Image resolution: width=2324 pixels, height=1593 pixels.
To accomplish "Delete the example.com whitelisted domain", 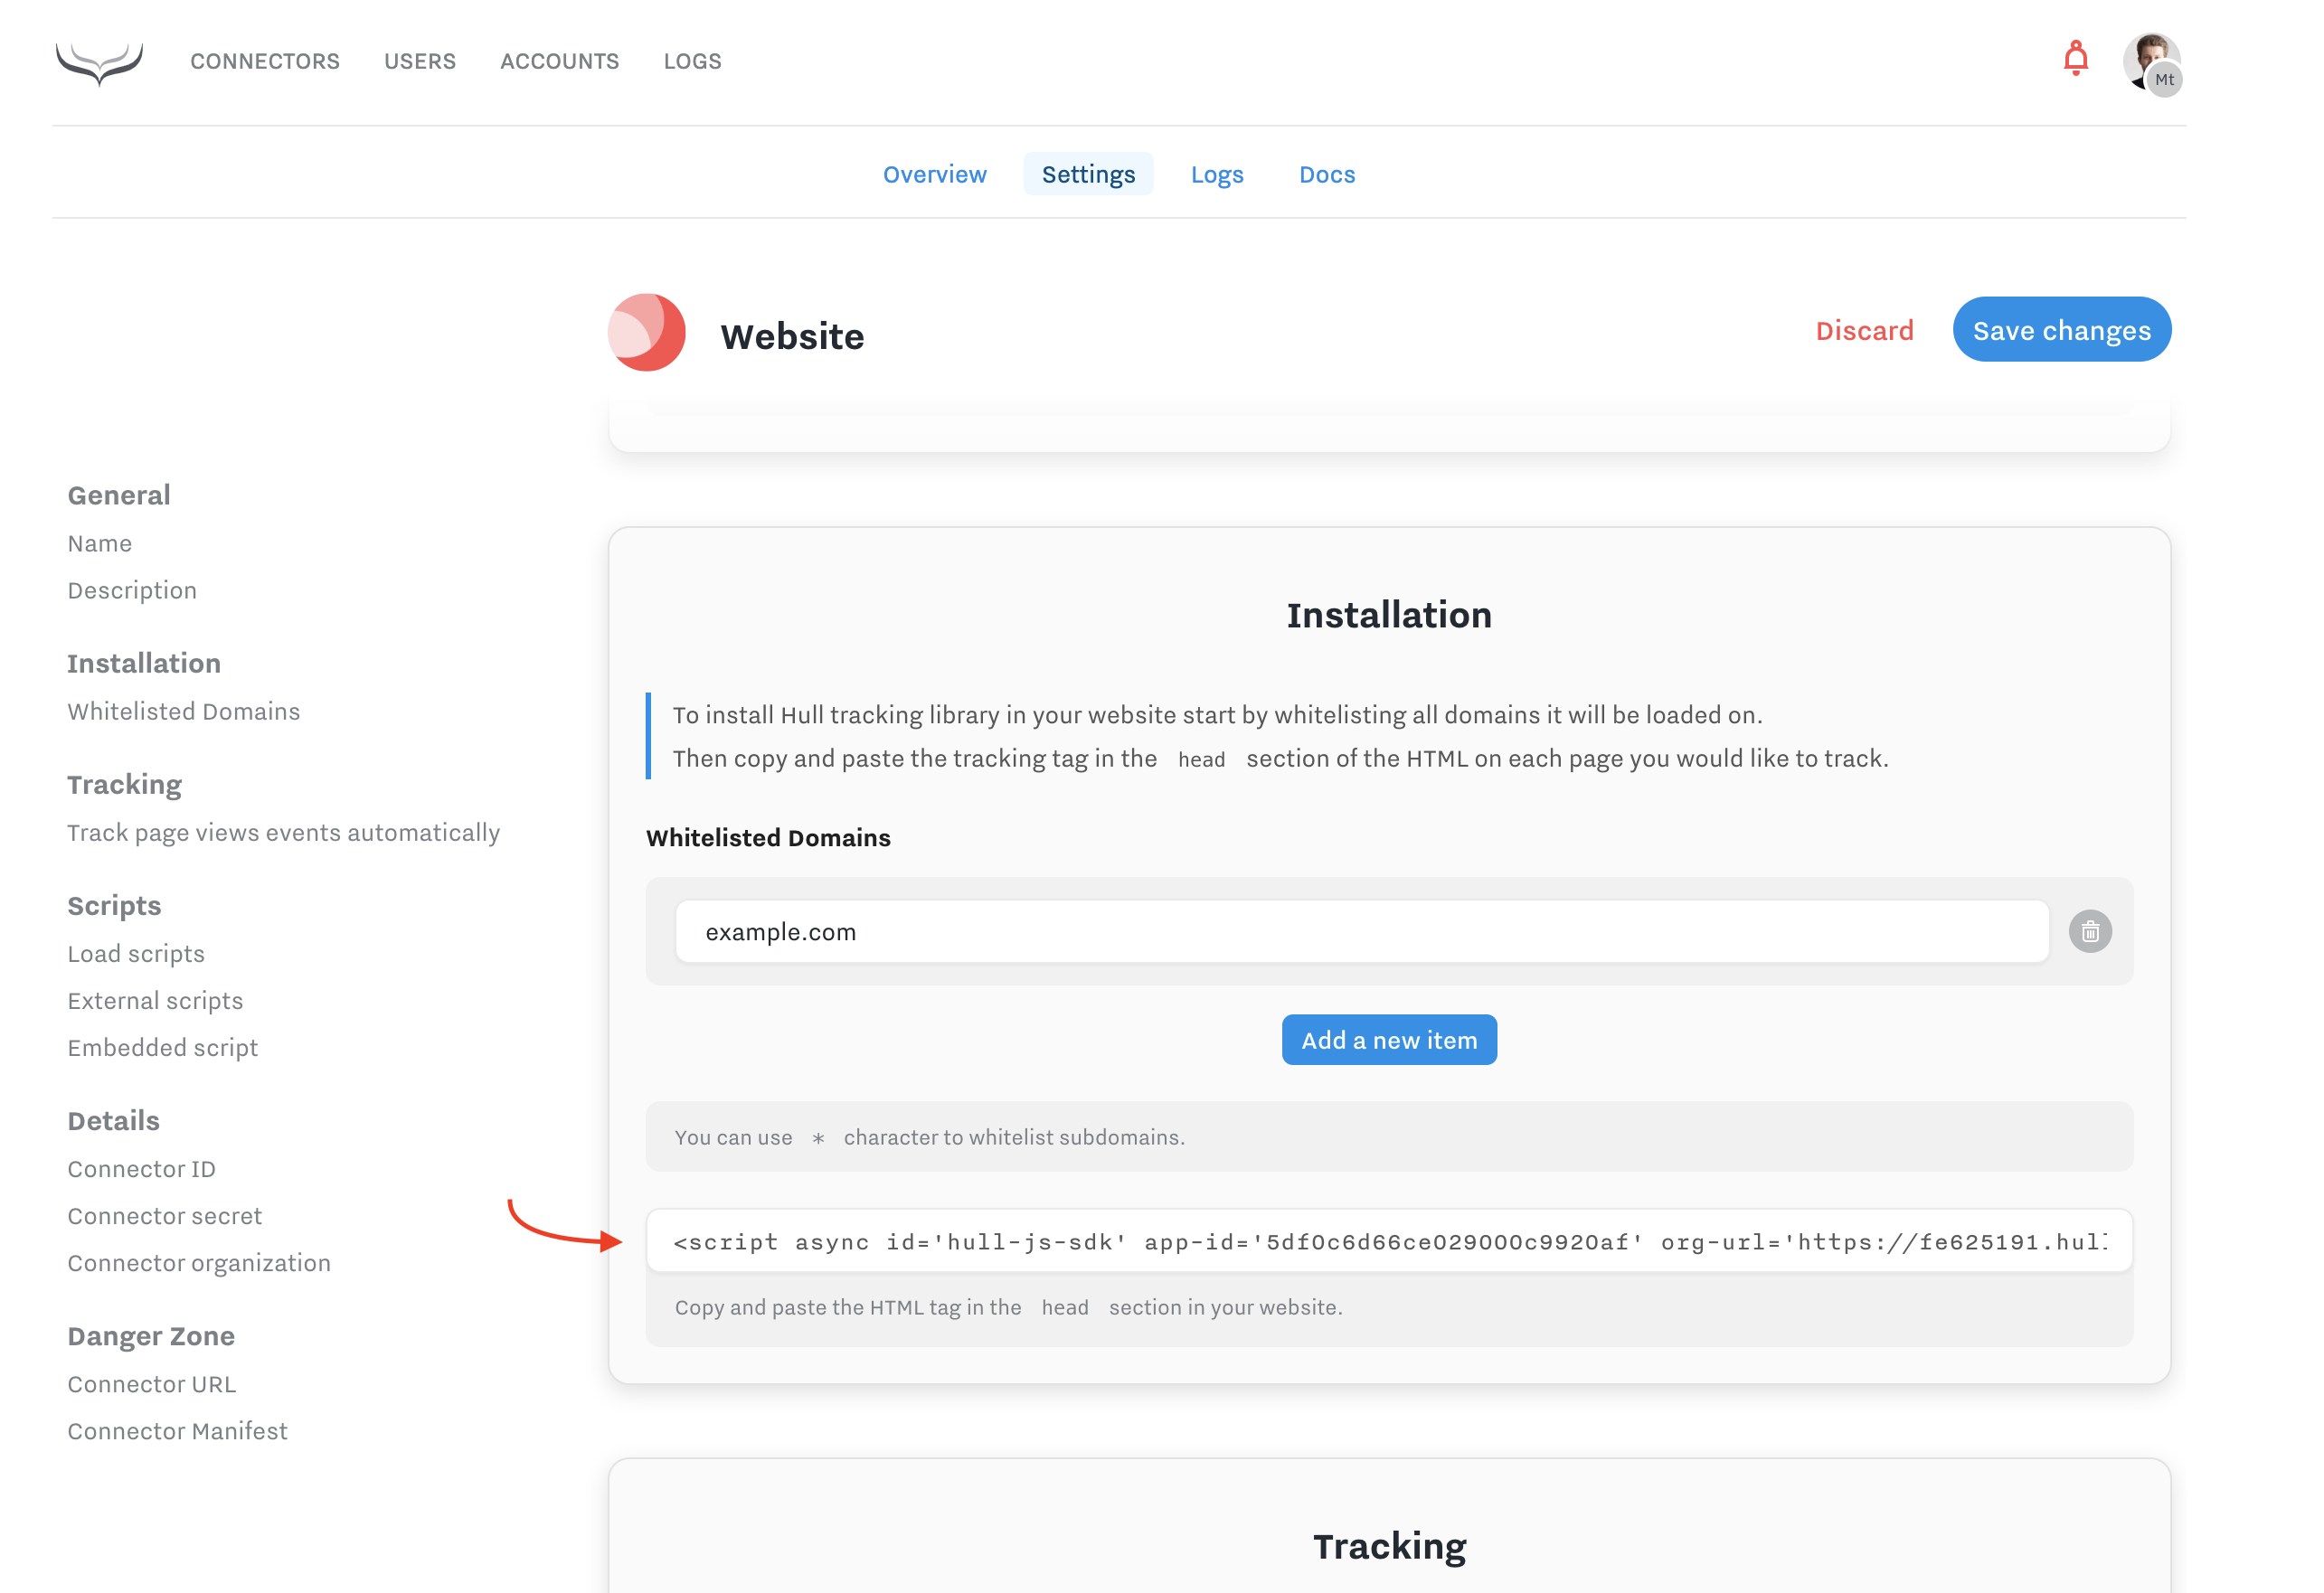I will pyautogui.click(x=2089, y=932).
